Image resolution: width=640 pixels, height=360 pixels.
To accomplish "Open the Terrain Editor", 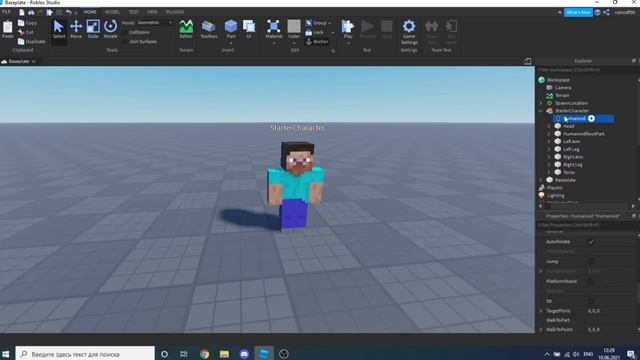I will pyautogui.click(x=186, y=29).
